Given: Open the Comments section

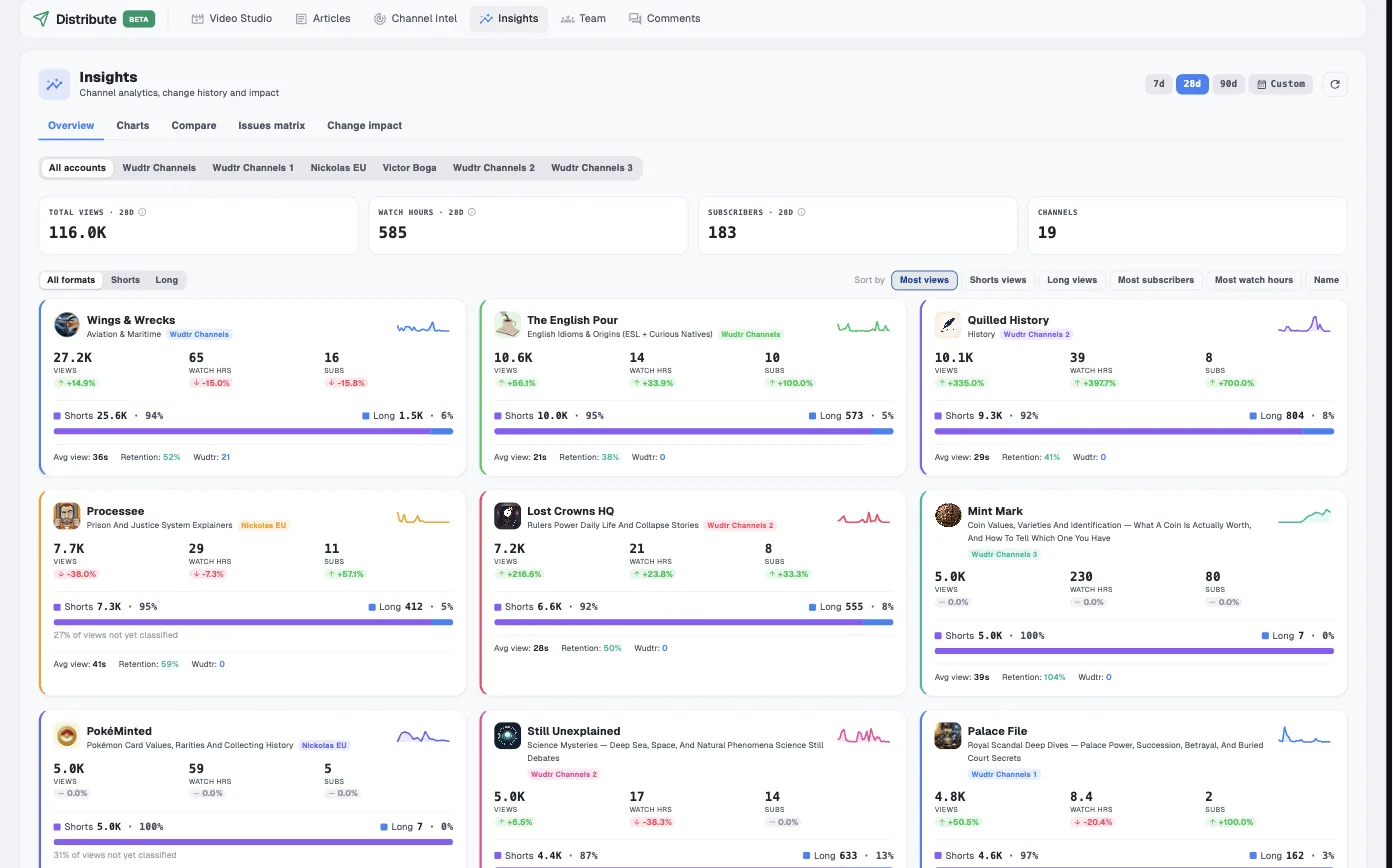Looking at the screenshot, I should 665,19.
